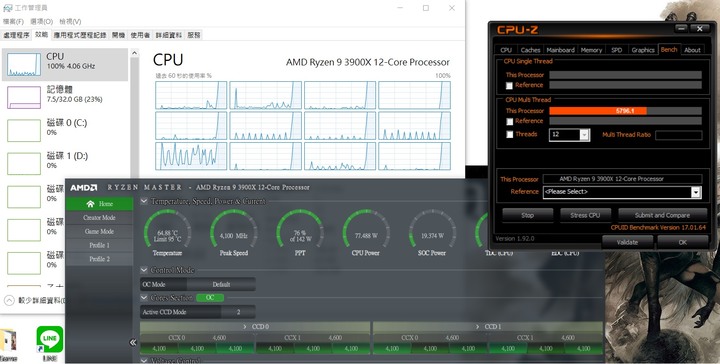Open folder icon on the desktop
Image resolution: width=720 pixels, height=364 pixels.
point(8,341)
